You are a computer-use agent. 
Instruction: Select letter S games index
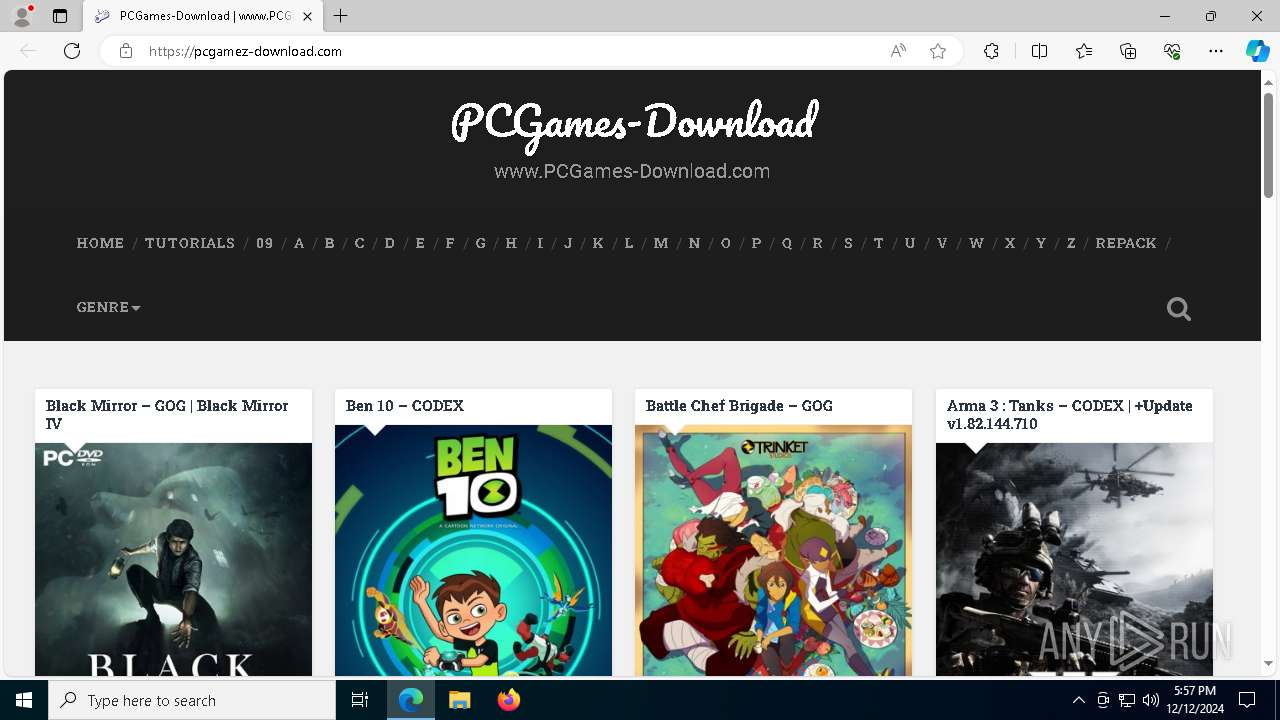coord(848,243)
